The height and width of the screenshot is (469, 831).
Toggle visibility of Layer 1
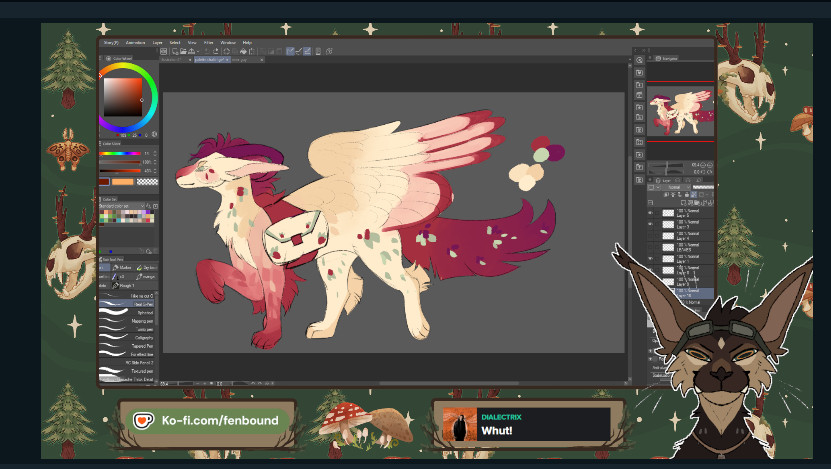(x=650, y=259)
